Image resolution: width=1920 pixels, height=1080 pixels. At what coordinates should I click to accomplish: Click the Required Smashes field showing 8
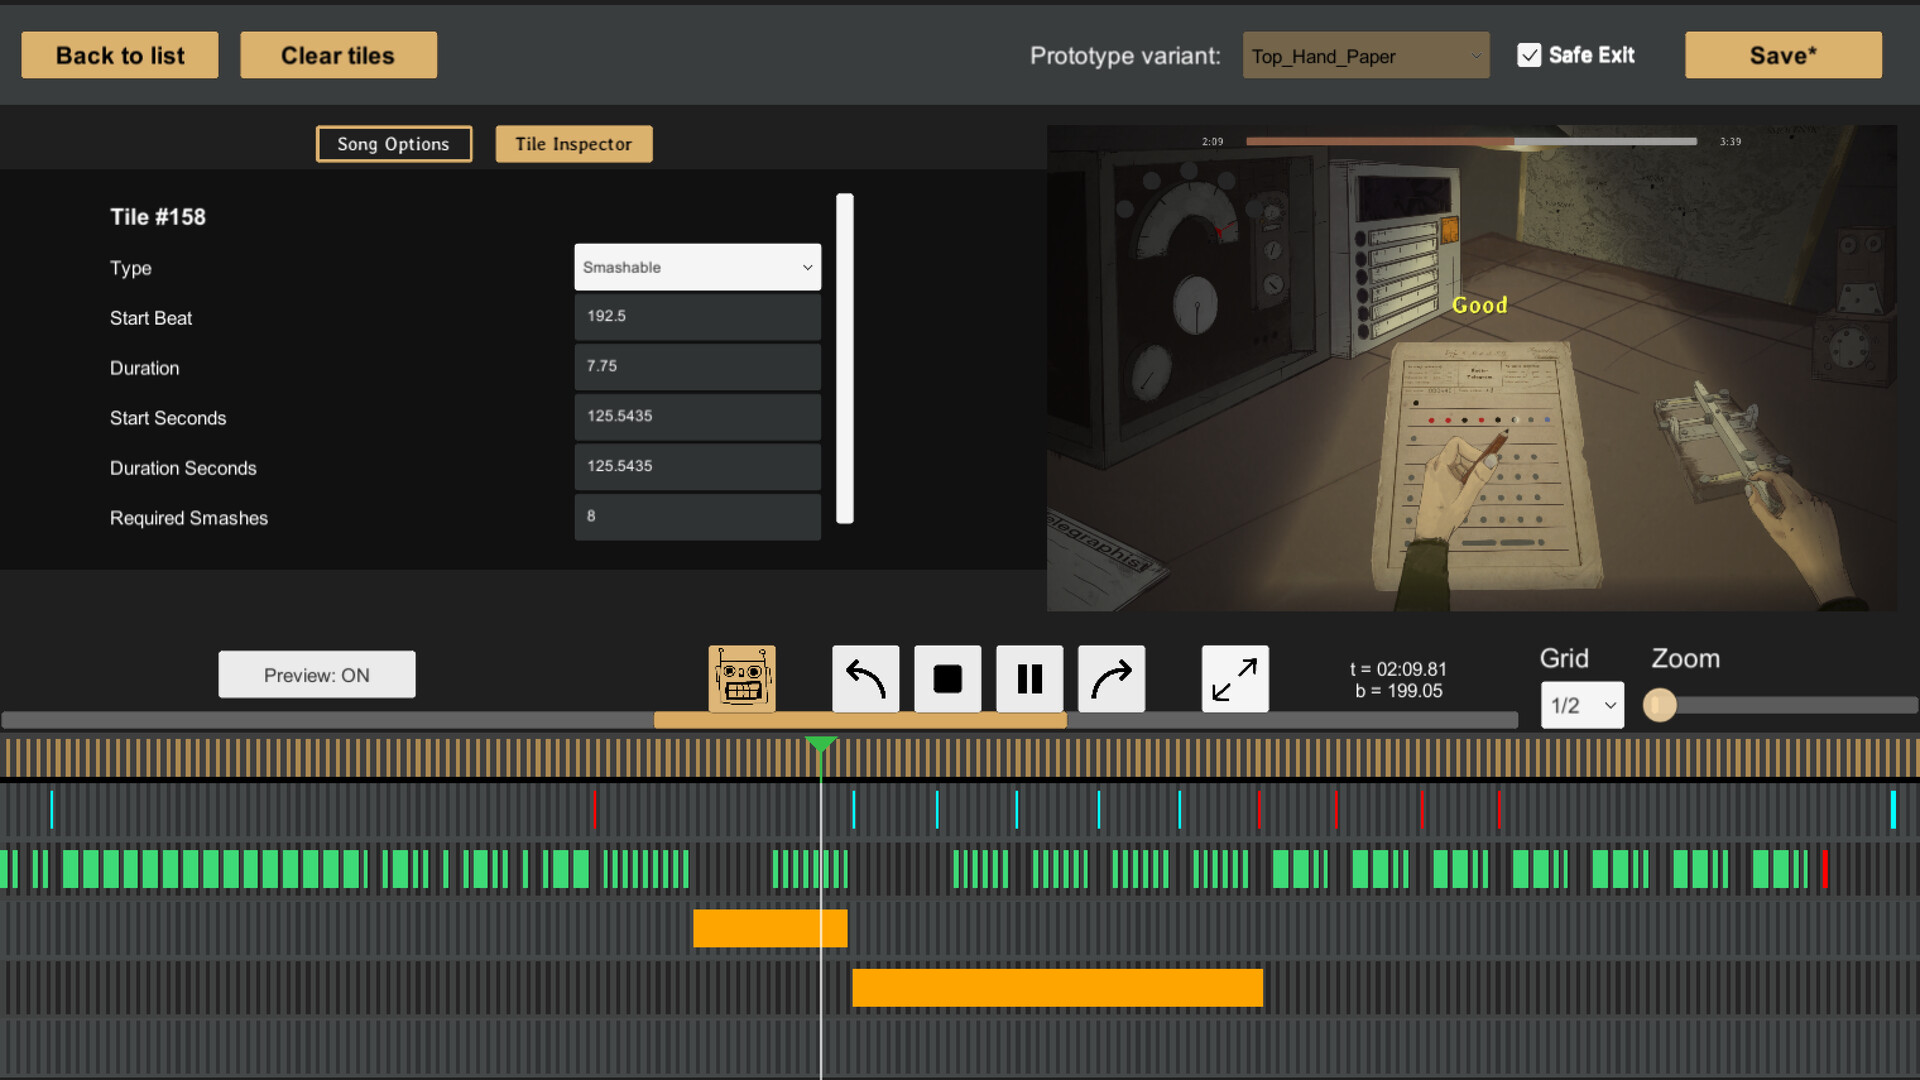tap(697, 516)
